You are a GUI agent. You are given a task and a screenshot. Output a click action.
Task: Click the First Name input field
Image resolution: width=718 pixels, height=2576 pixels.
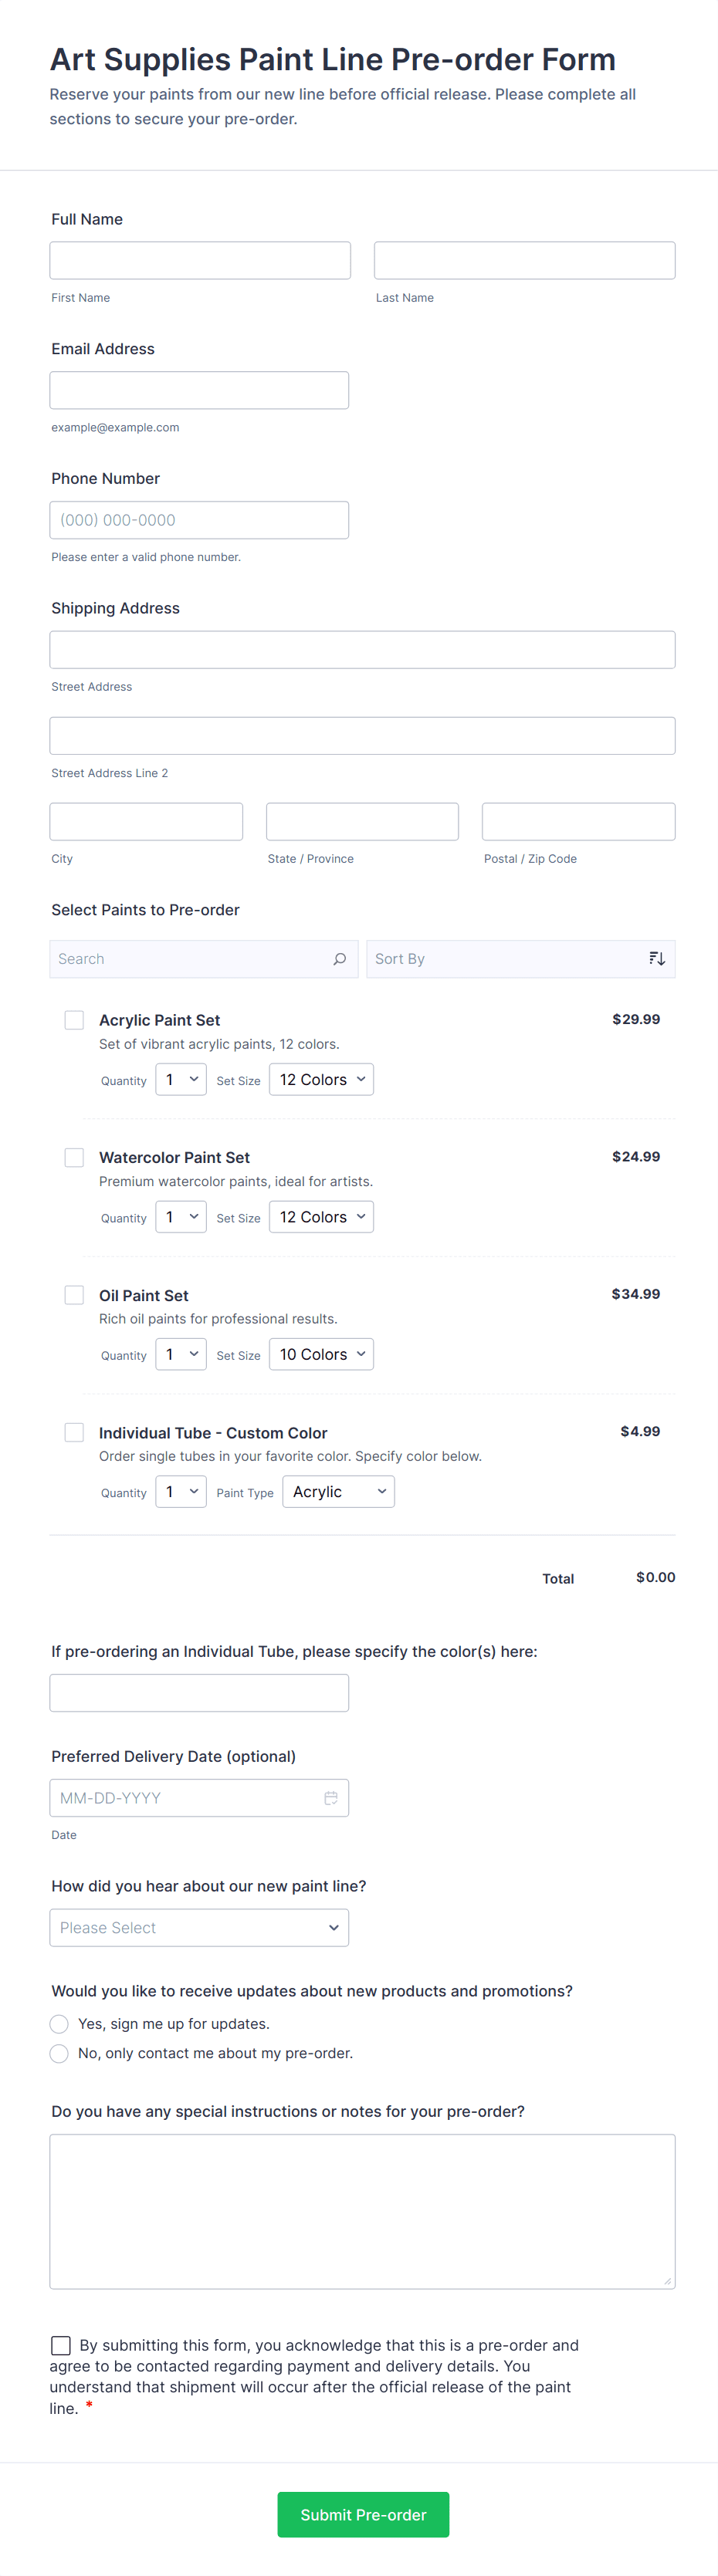click(x=199, y=260)
